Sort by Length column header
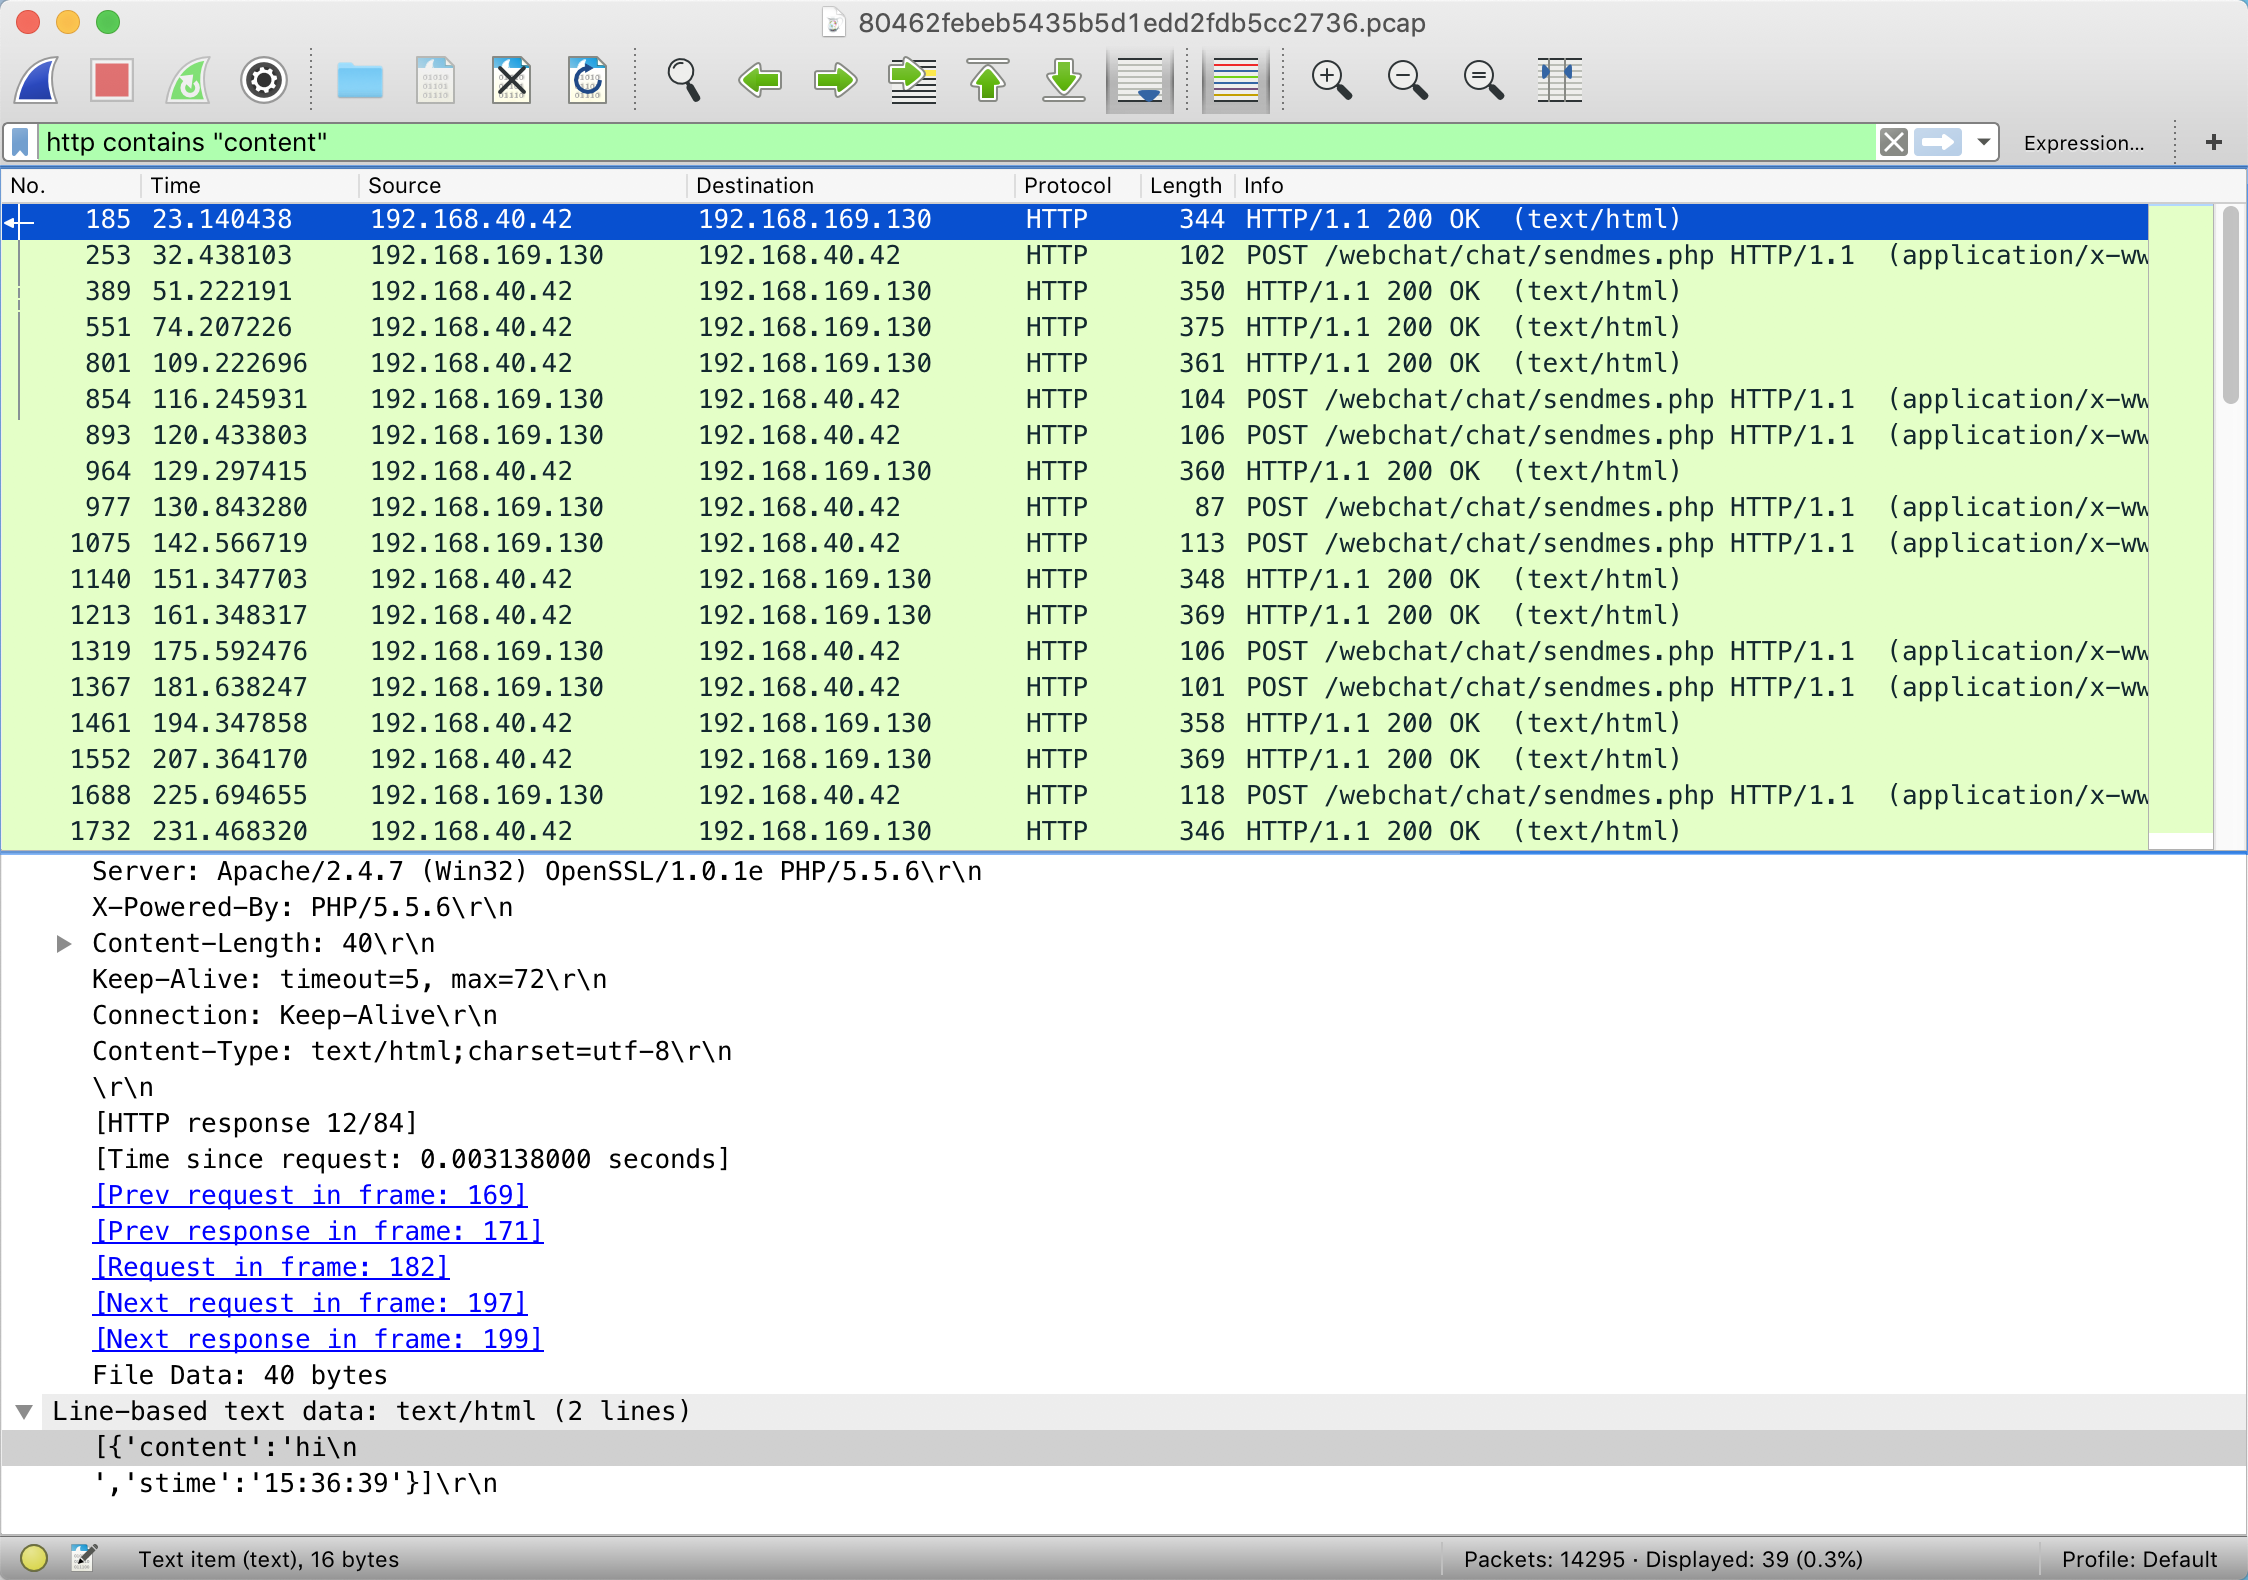This screenshot has height=1580, width=2248. 1187,185
